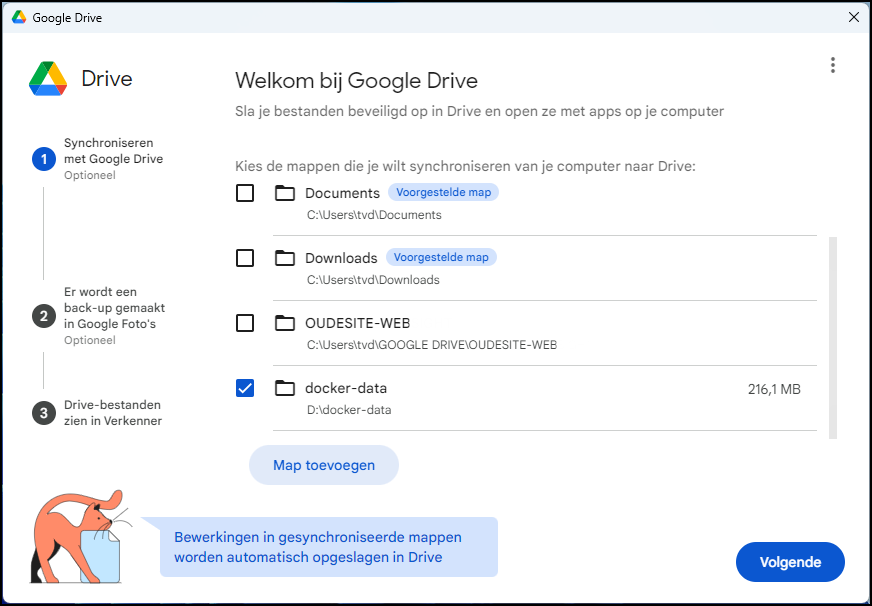Click the Documents folder icon
Viewport: 872px width, 606px height.
[x=285, y=193]
